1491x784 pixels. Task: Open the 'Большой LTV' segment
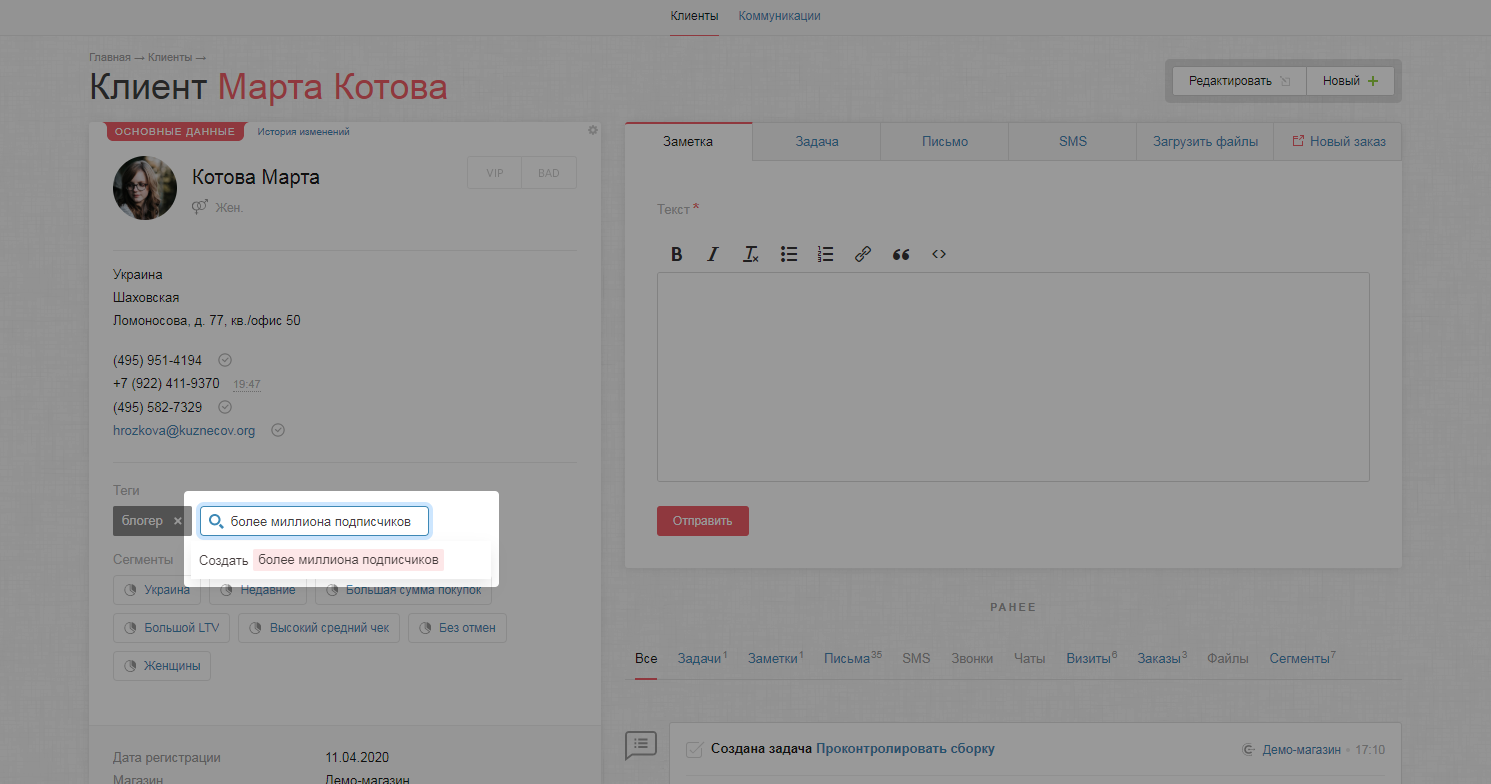click(172, 628)
